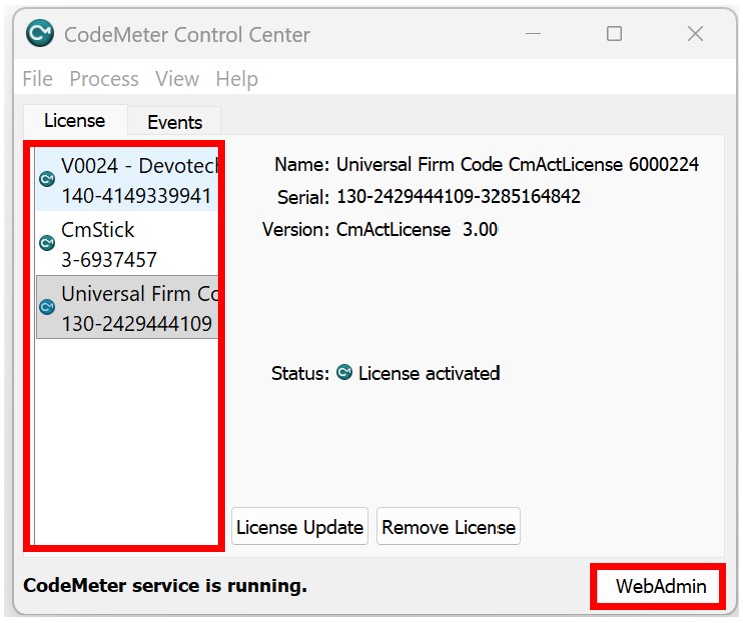Select the V0024 - Devotech license entry
The height and width of the screenshot is (623, 743).
coord(127,179)
